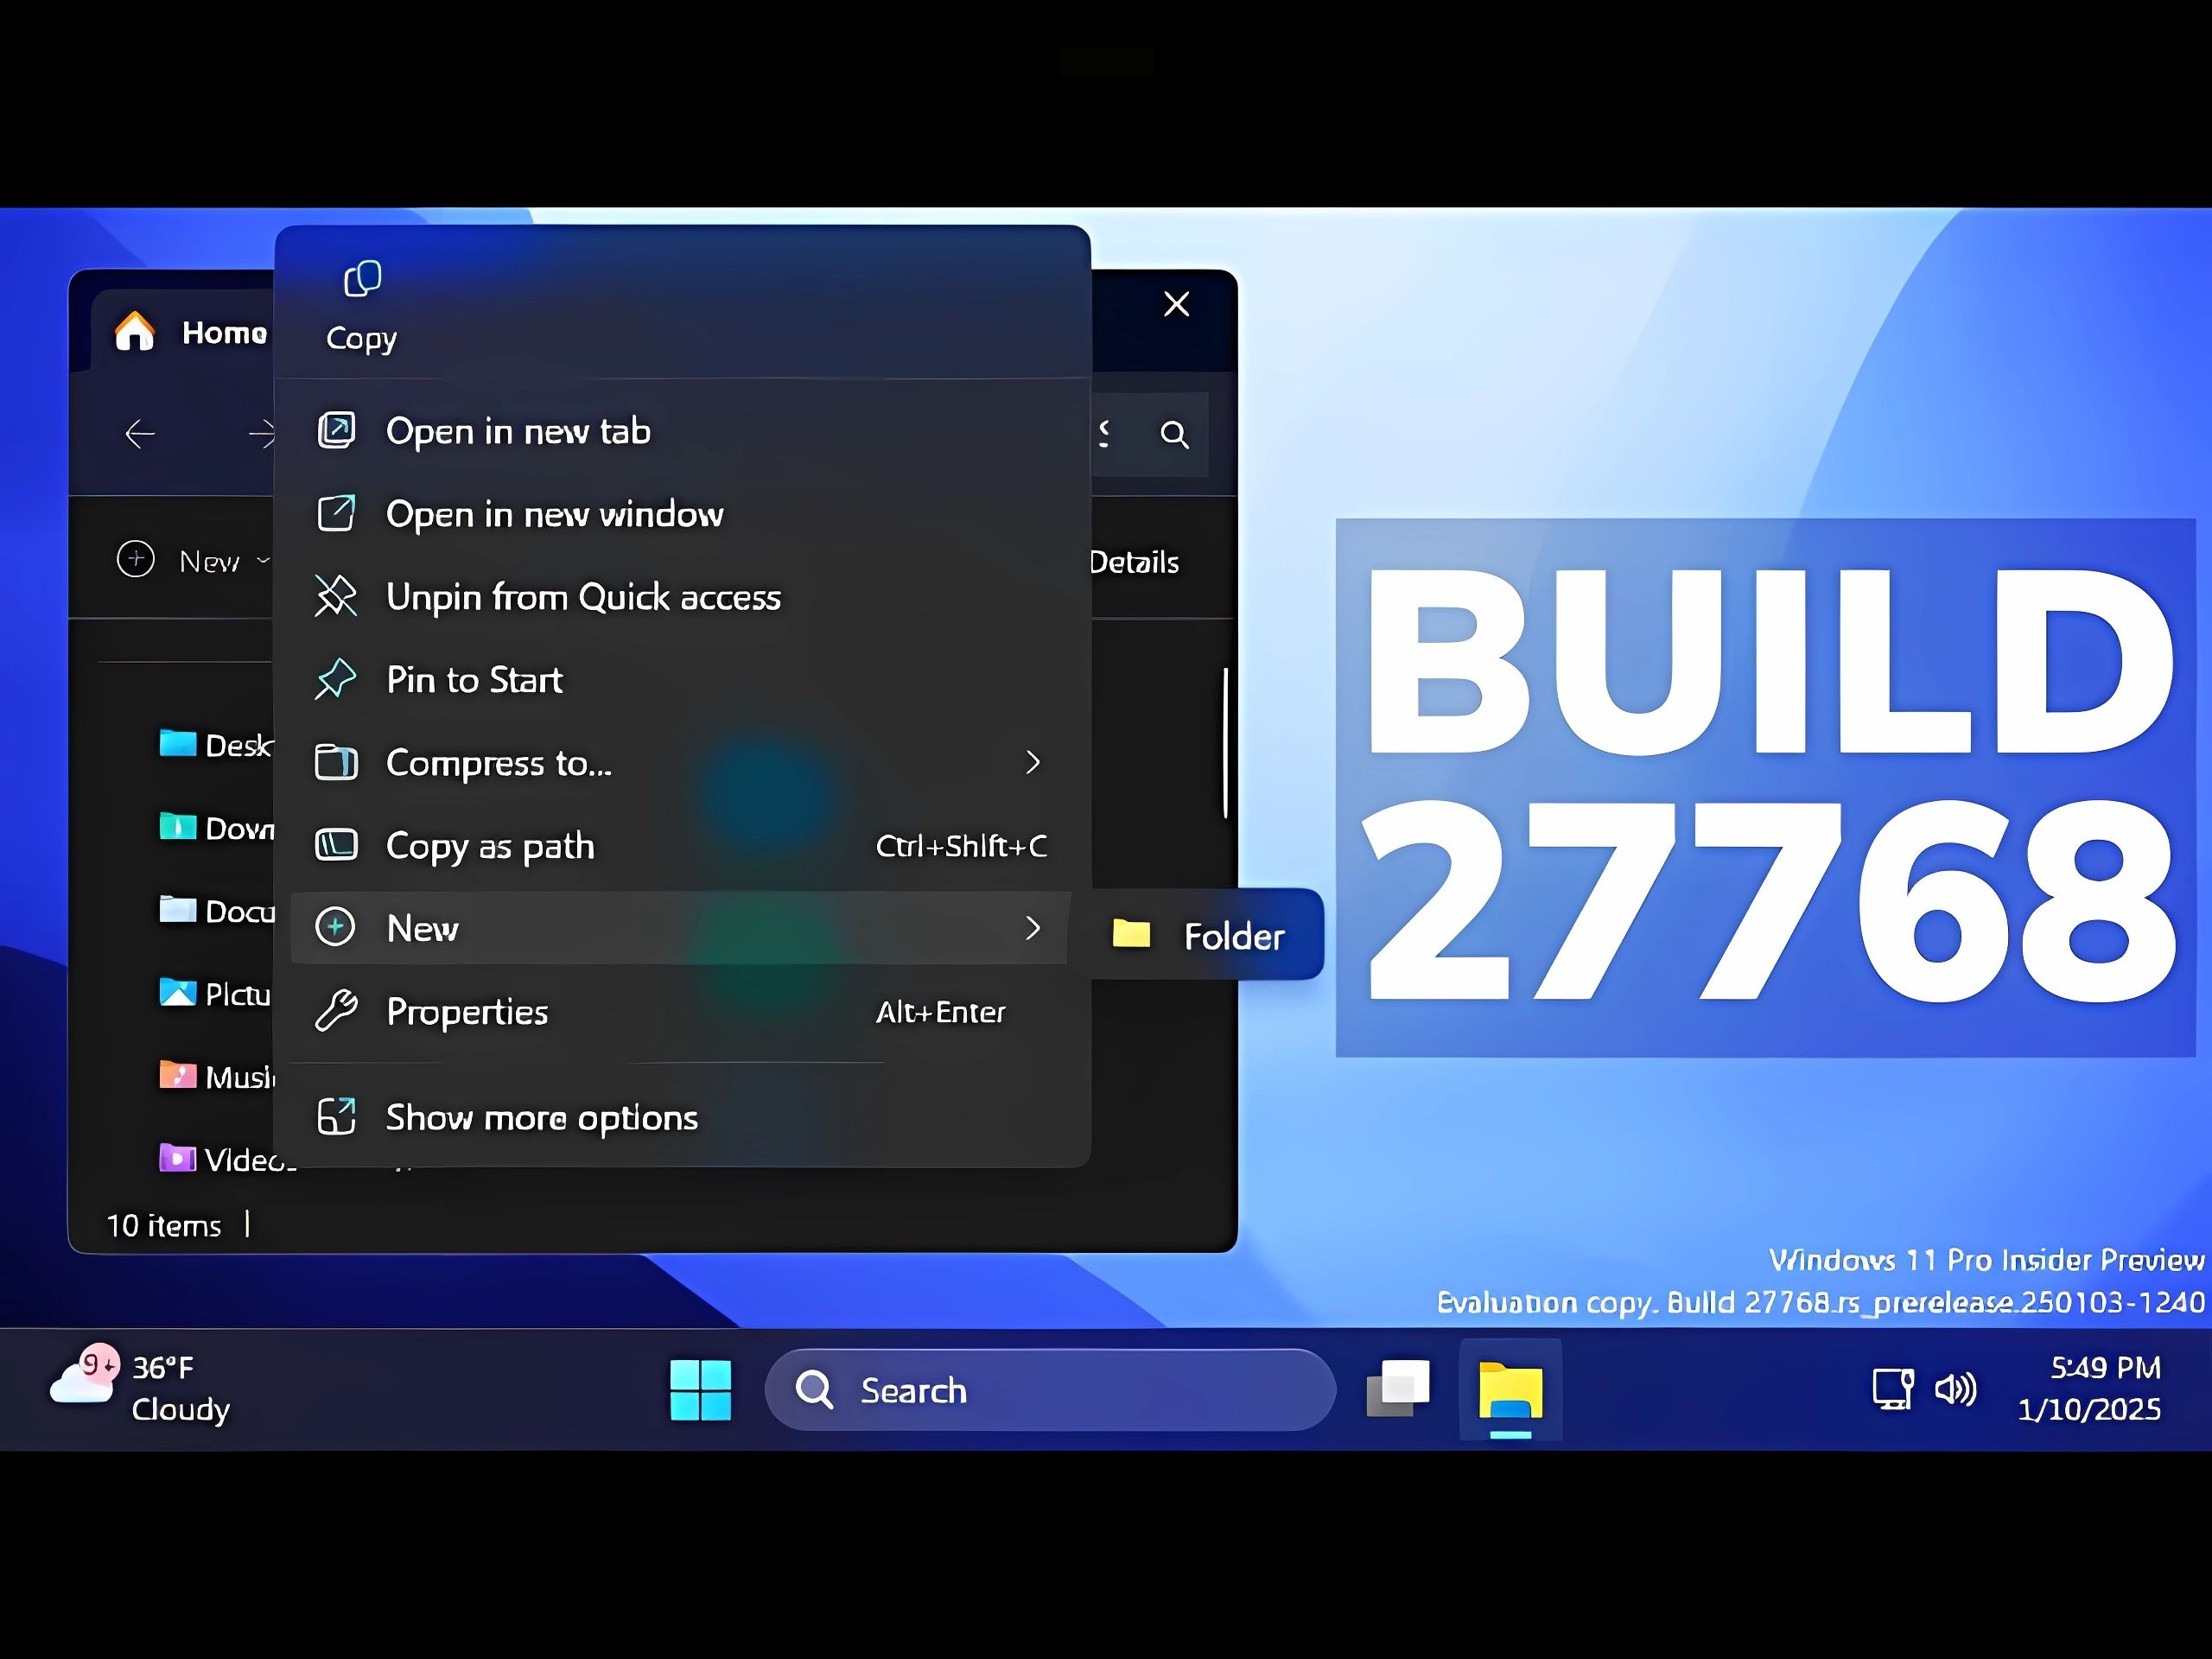Click the Home tab in File Explorer
2212x1659 pixels.
190,332
